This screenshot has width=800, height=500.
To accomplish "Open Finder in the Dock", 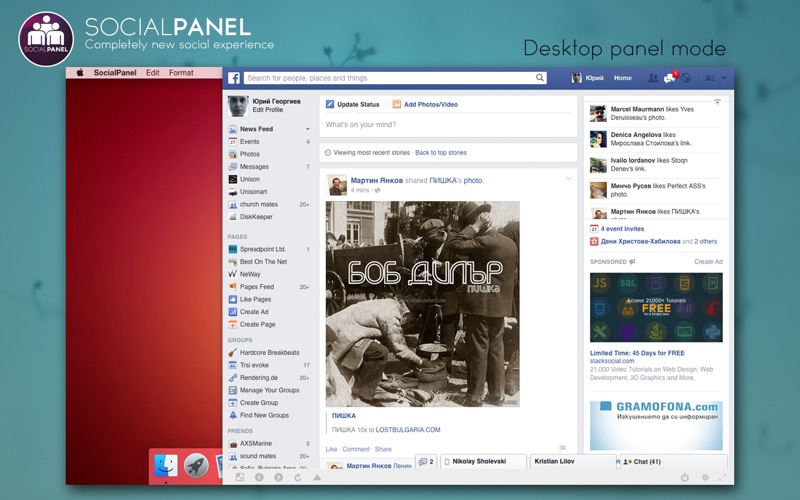I will tap(166, 465).
